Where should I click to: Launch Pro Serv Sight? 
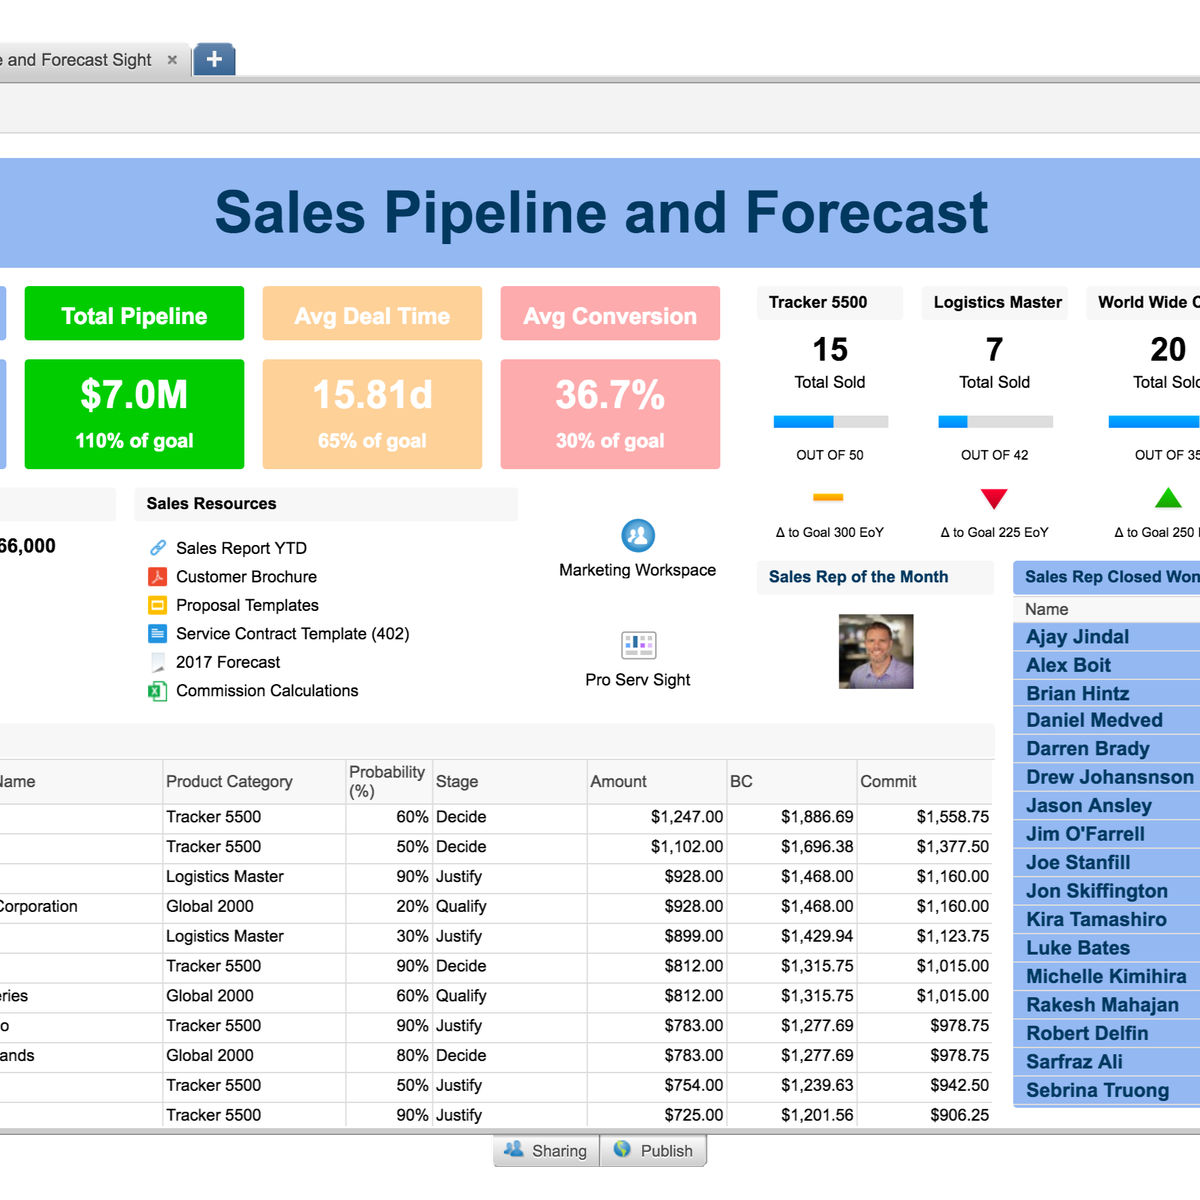tap(638, 644)
